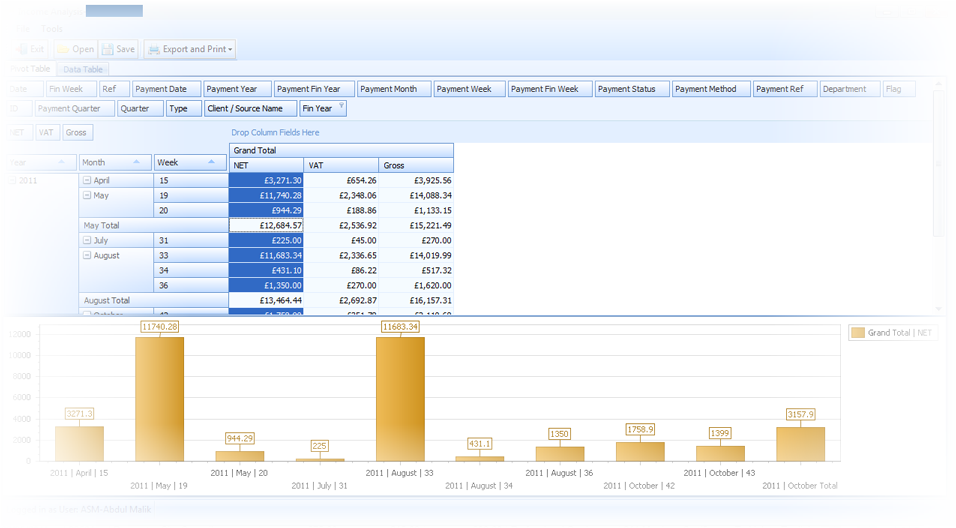Image resolution: width=956 pixels, height=528 pixels.
Task: Click the 2011 May 19 chart bar
Action: pyautogui.click(x=160, y=398)
